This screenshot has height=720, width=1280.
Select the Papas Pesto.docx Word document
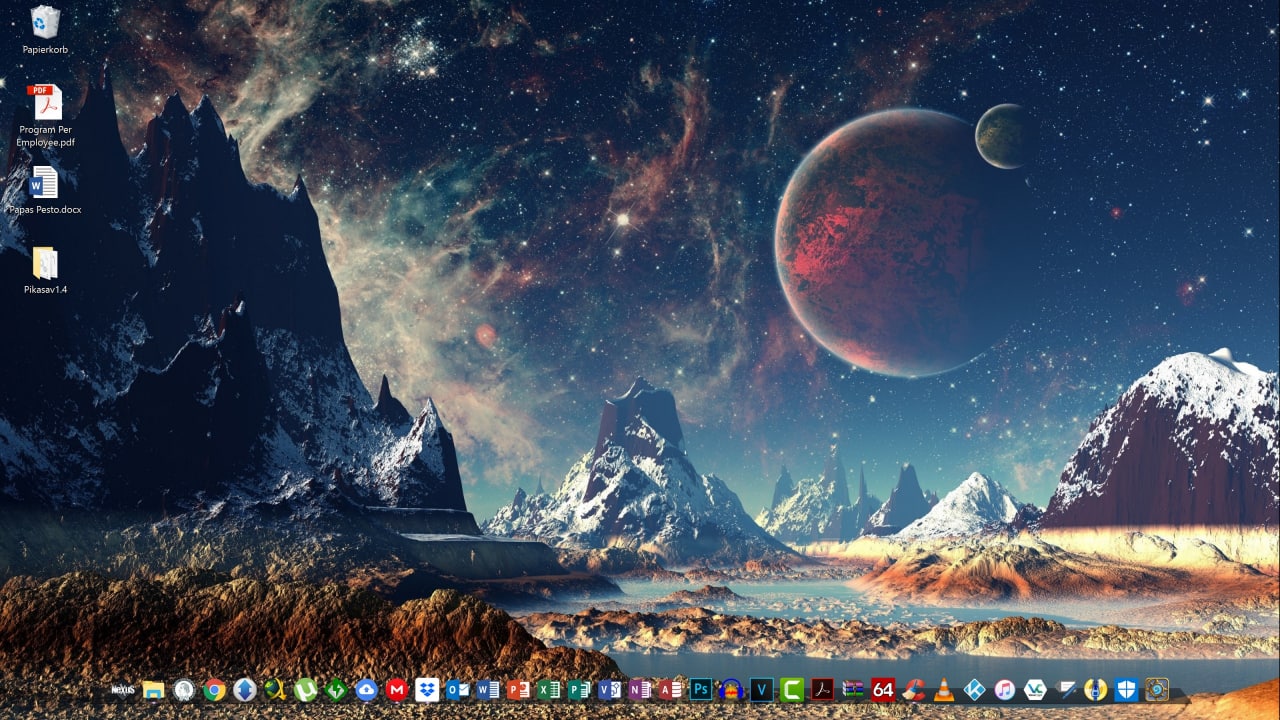45,183
